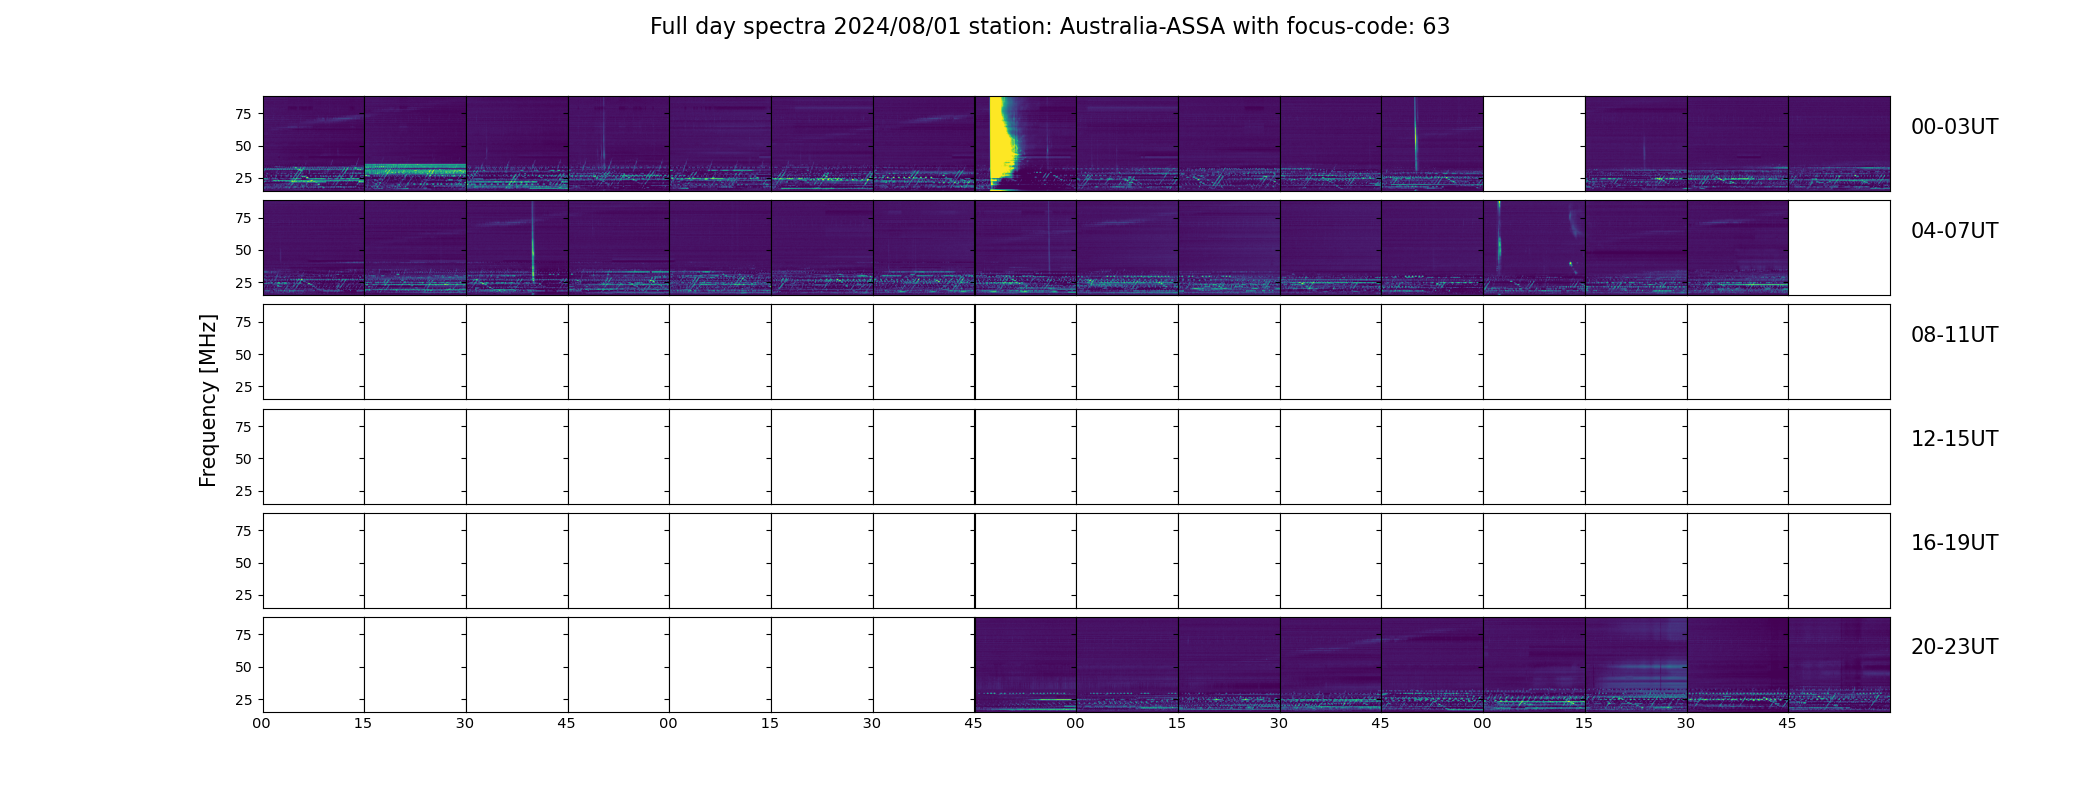Screen dimensions: 2100x800
Task: Select the '20-23UT' row label
Action: click(1954, 647)
